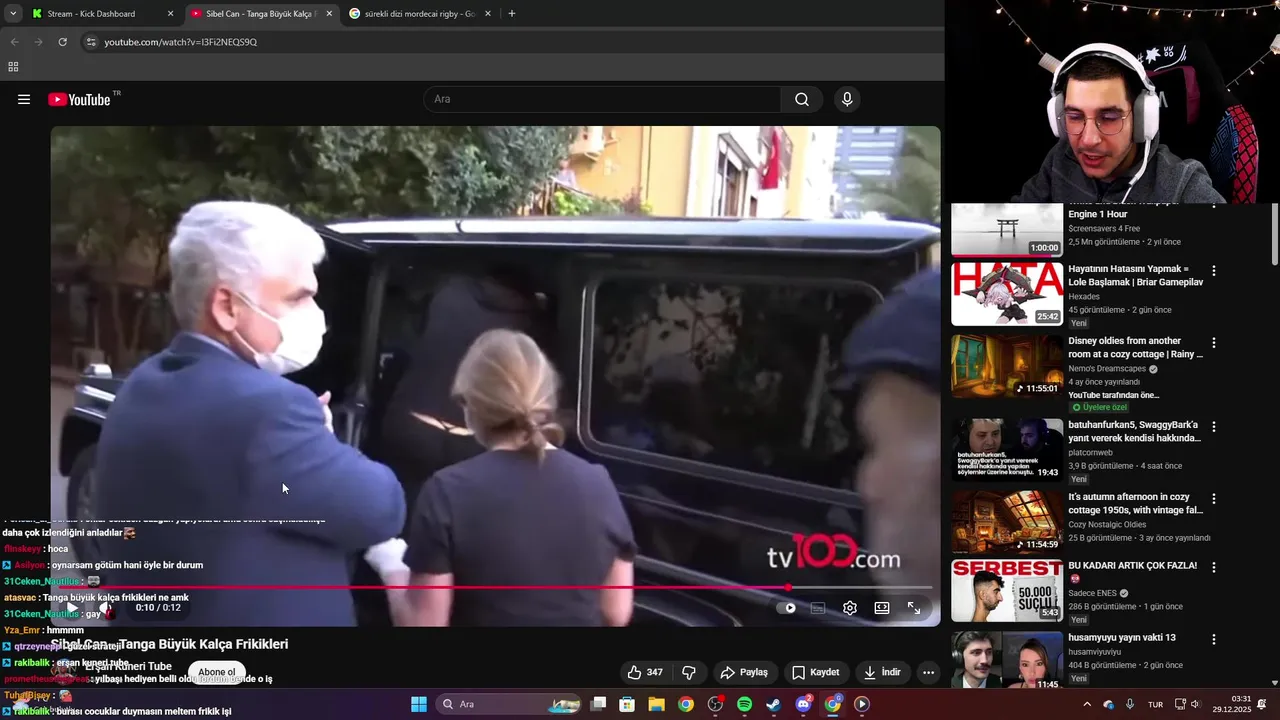Open options menu for BU KADARI ARTIK ÇOK FAZLA
Screen dimensions: 1280x720
[1214, 567]
